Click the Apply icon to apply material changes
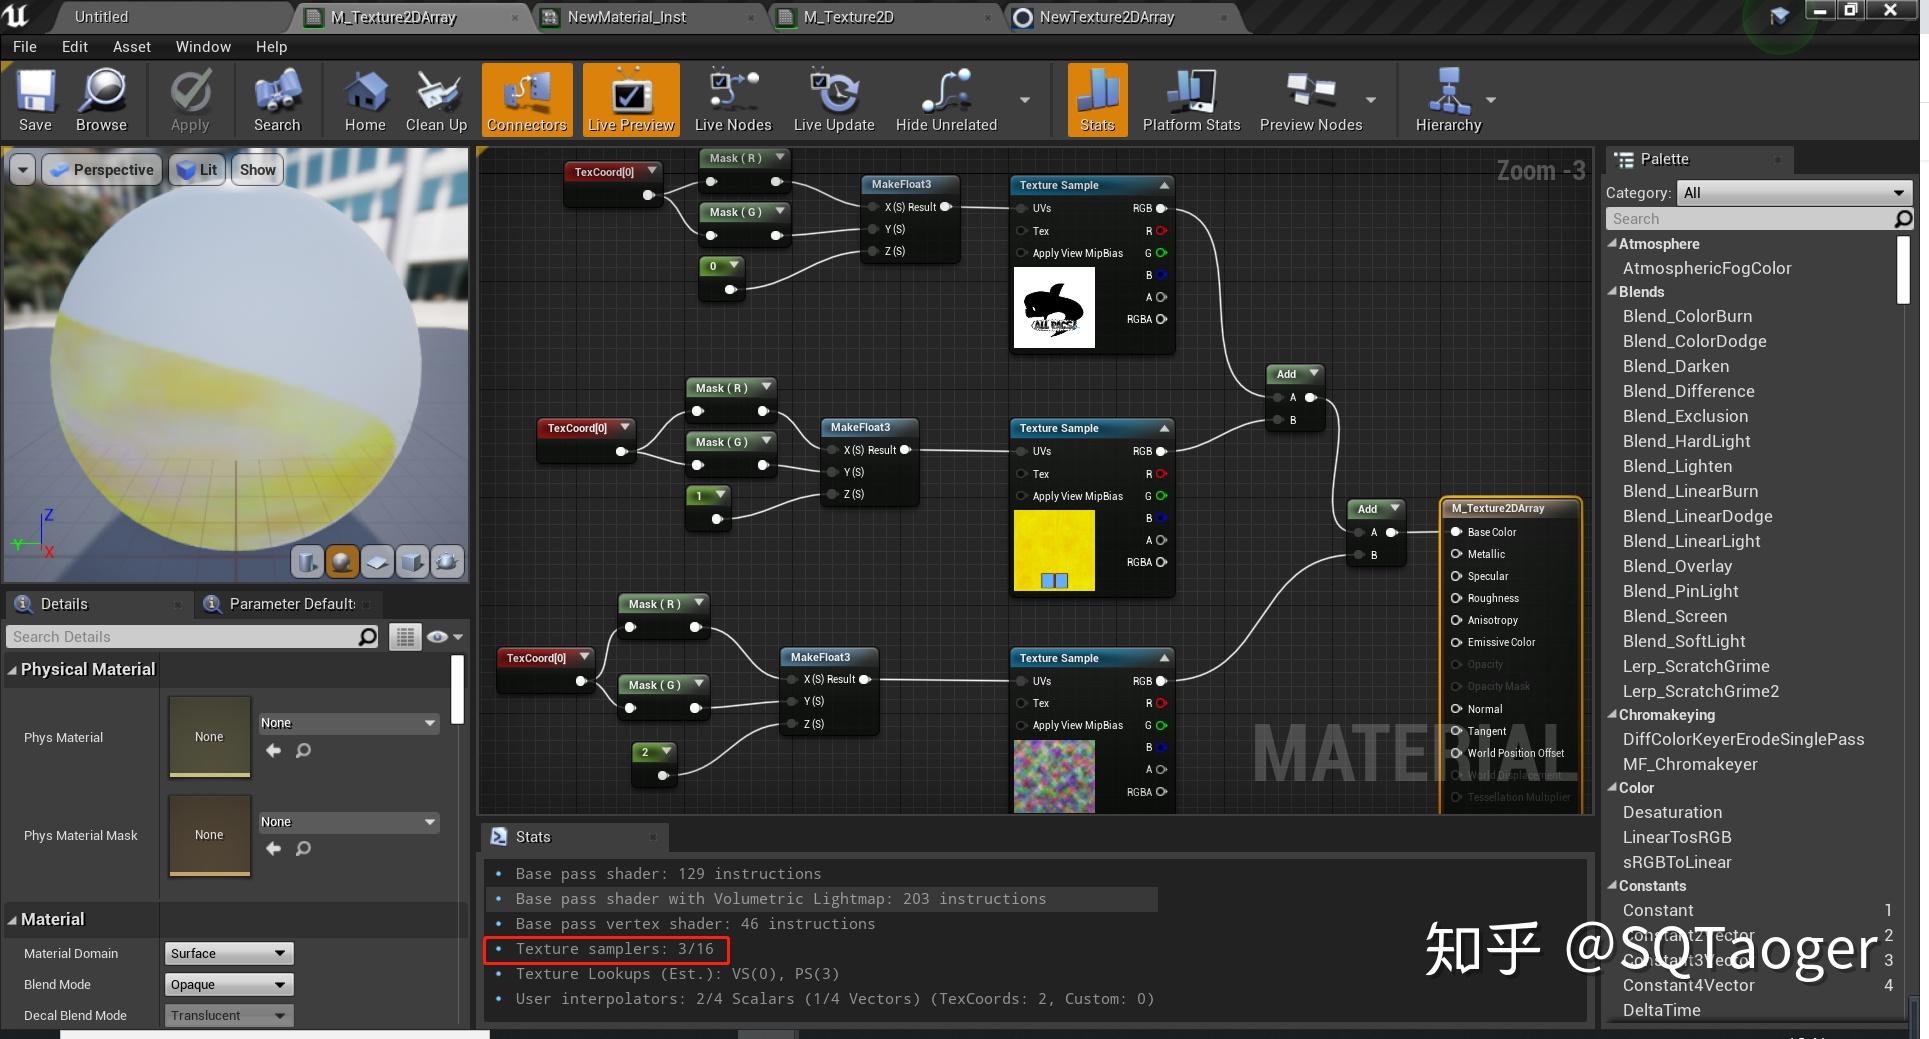Viewport: 1929px width, 1039px height. click(x=189, y=99)
